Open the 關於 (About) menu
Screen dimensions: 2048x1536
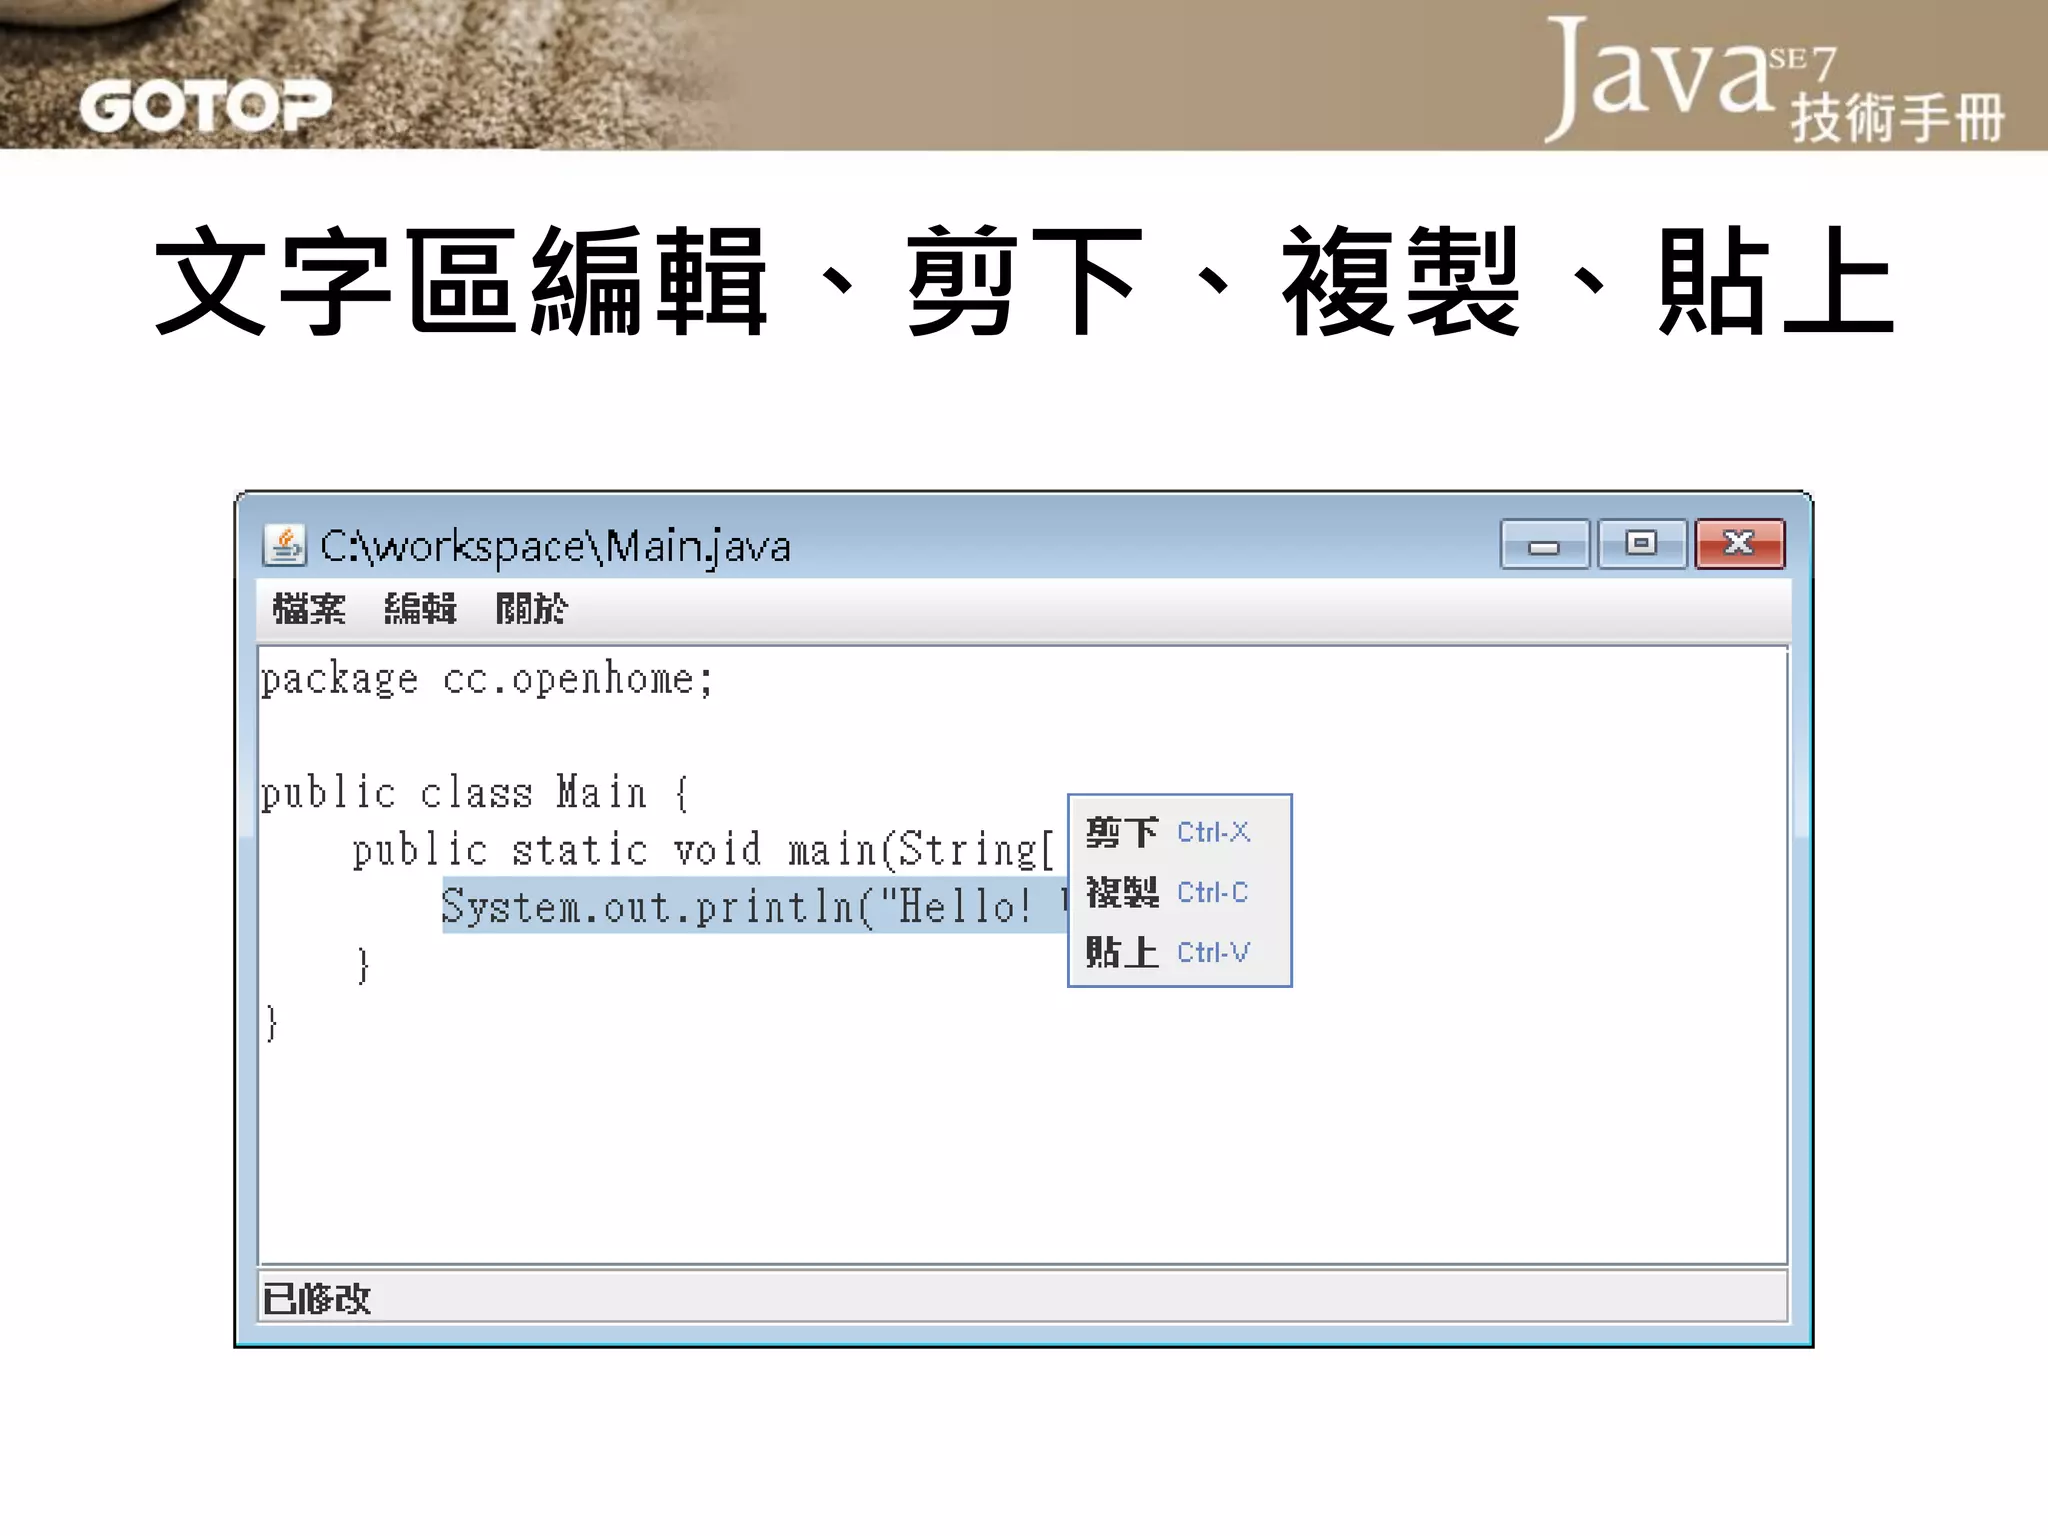click(x=531, y=608)
